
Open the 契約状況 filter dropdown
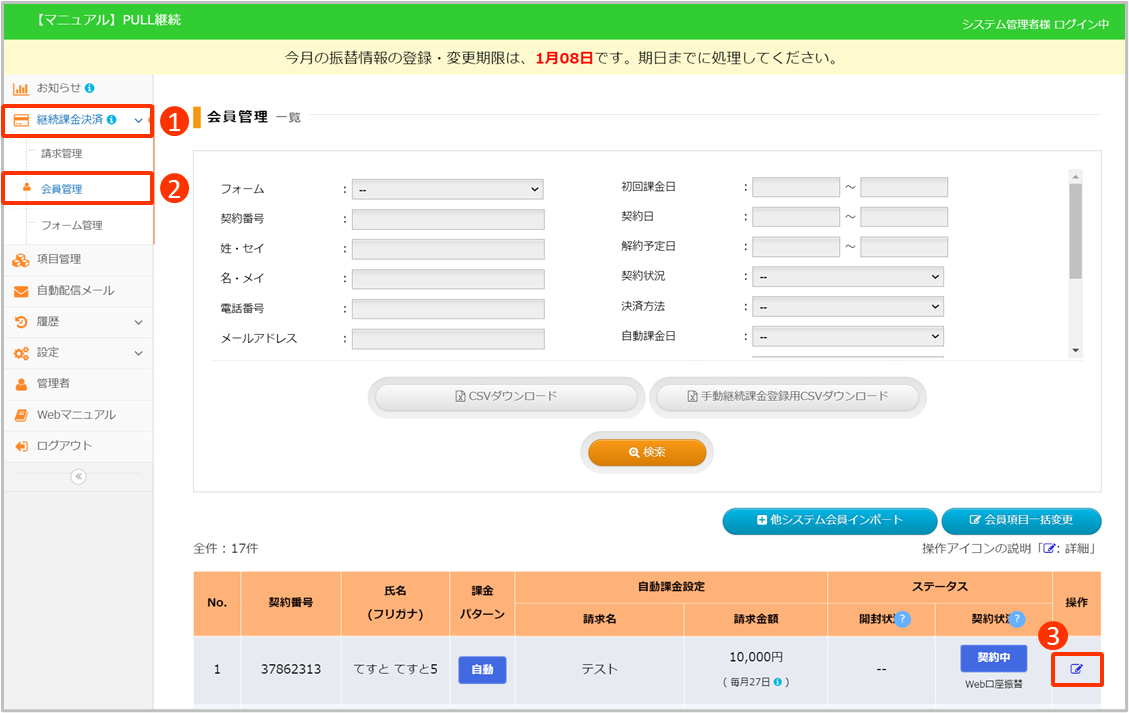848,276
